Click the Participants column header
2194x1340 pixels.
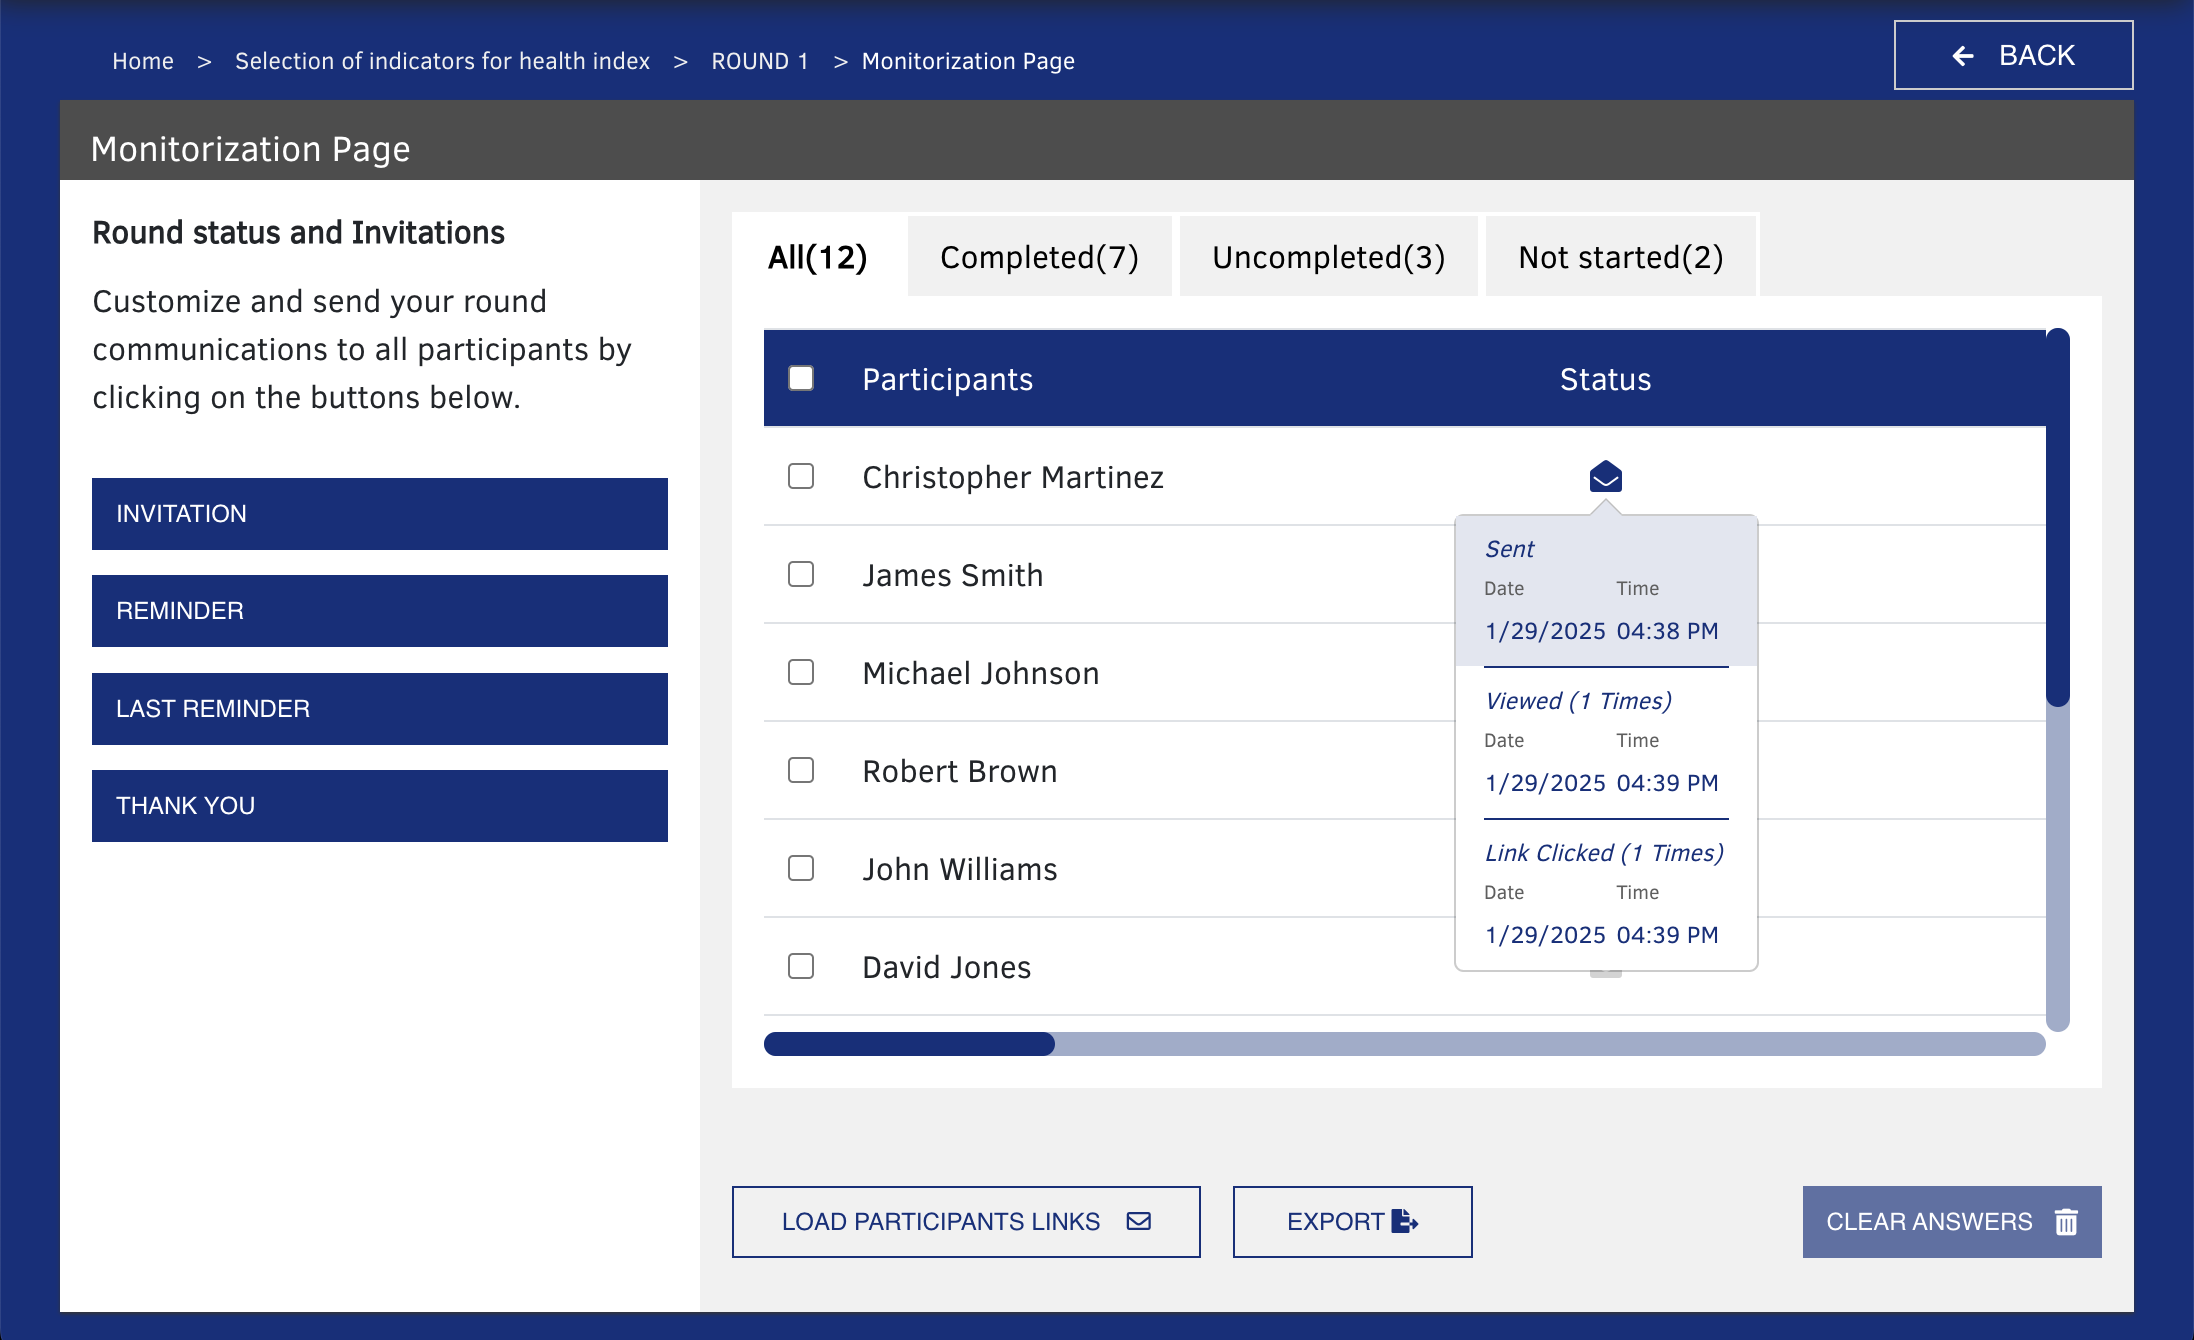[947, 379]
